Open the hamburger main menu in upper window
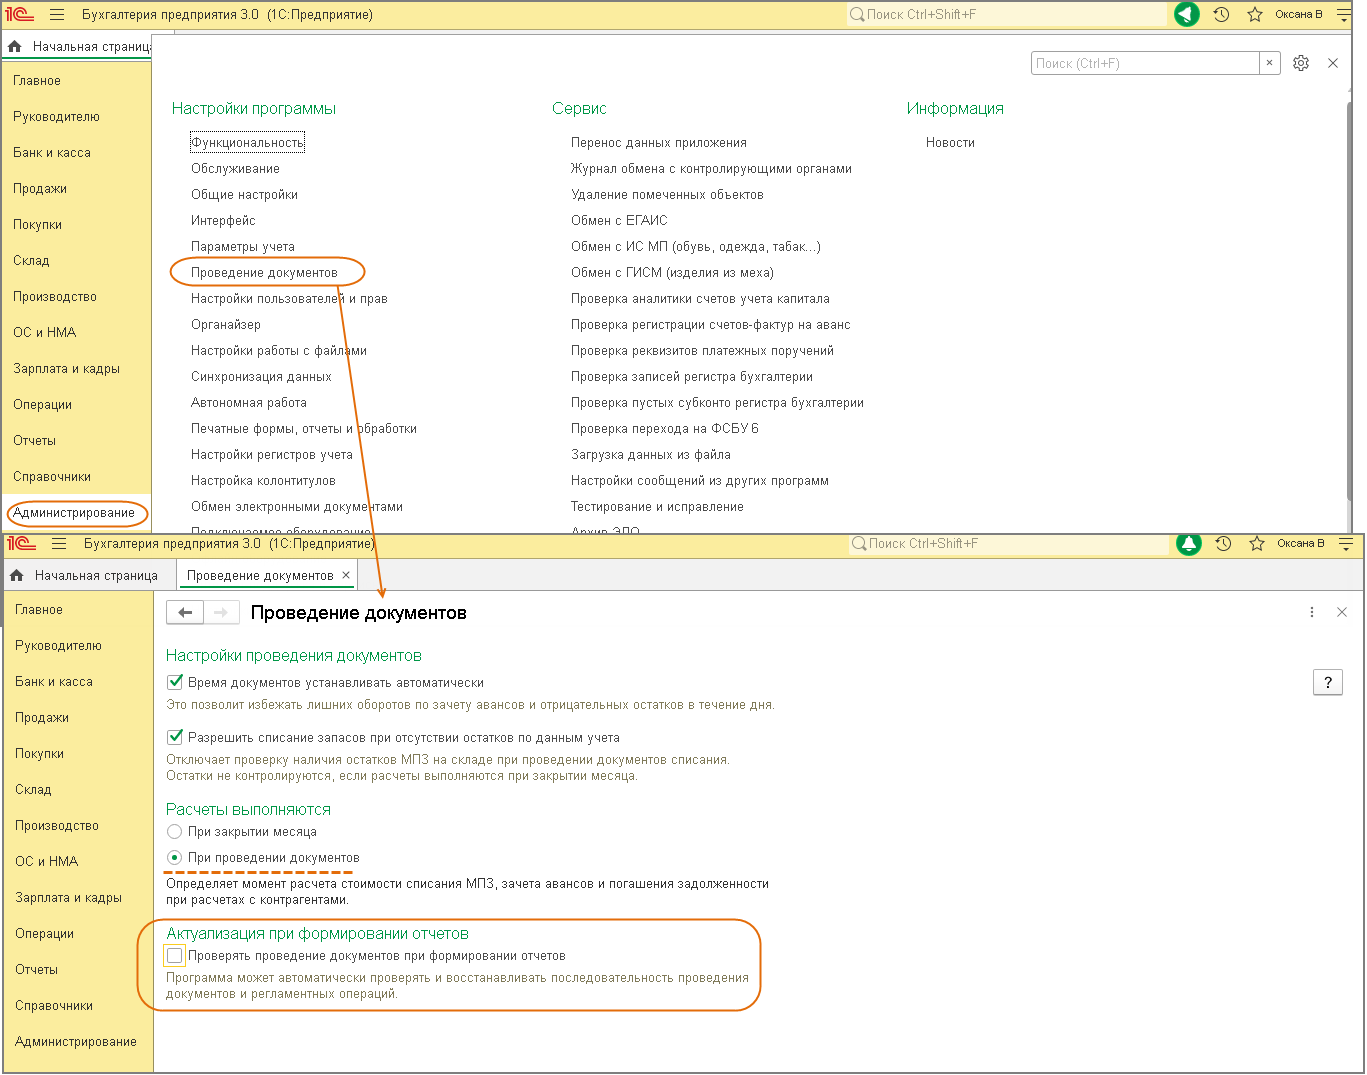1367x1075 pixels. tap(57, 15)
